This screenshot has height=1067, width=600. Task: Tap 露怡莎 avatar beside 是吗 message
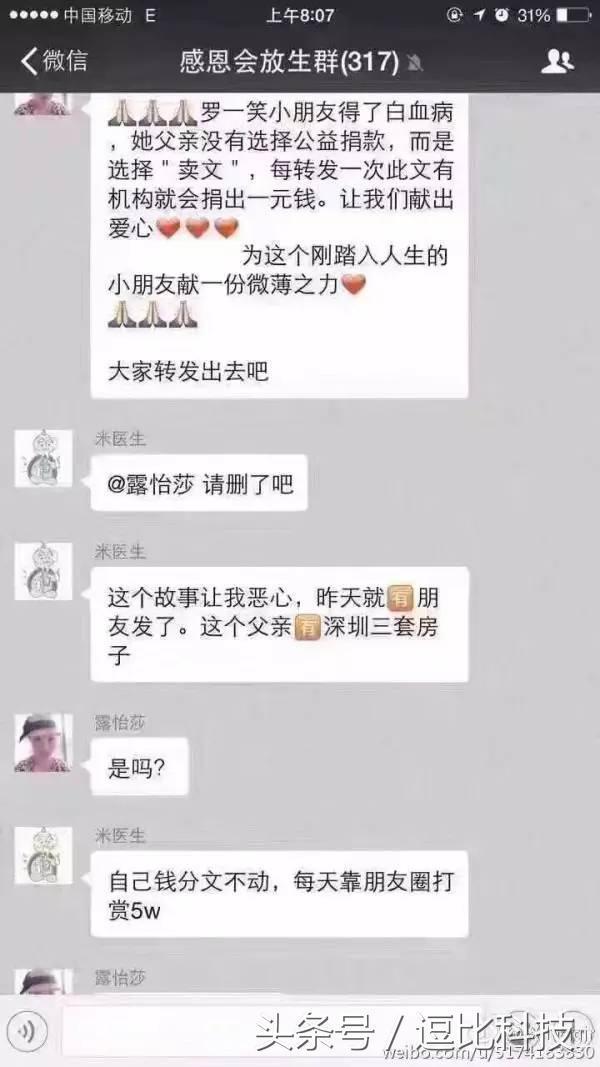coord(44,742)
